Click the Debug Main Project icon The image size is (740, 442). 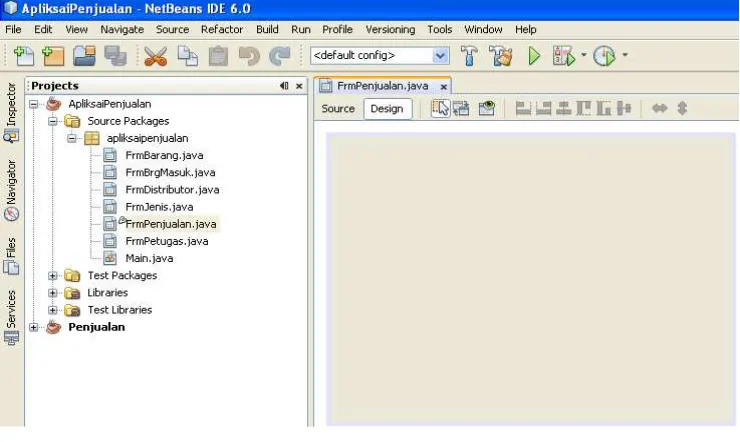pos(564,56)
